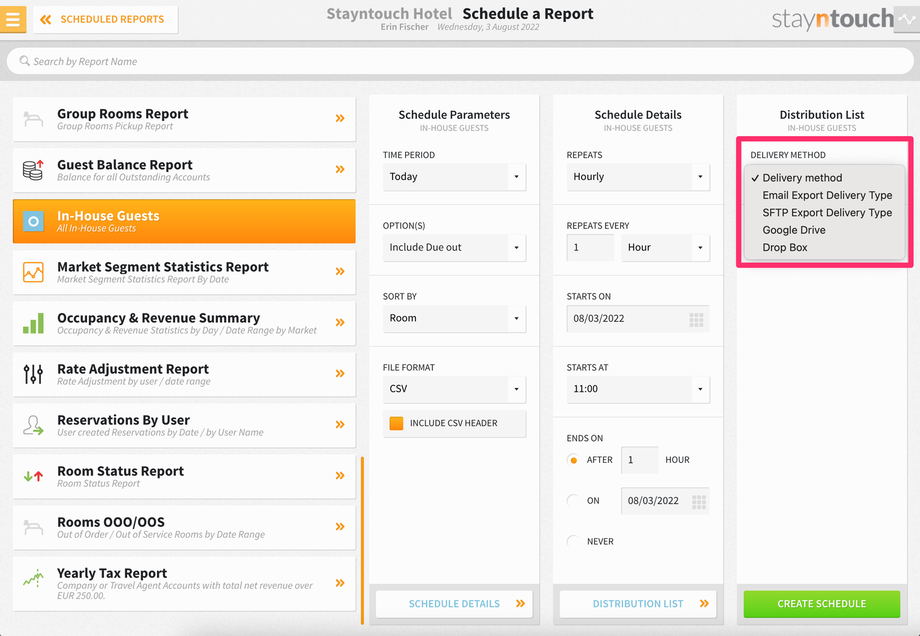Click chevron arrows on Rooms OOO/OOS
The height and width of the screenshot is (636, 920).
(340, 527)
